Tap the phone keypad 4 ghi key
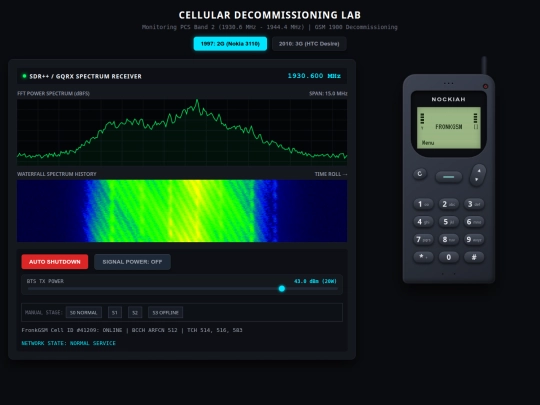 (x=423, y=222)
